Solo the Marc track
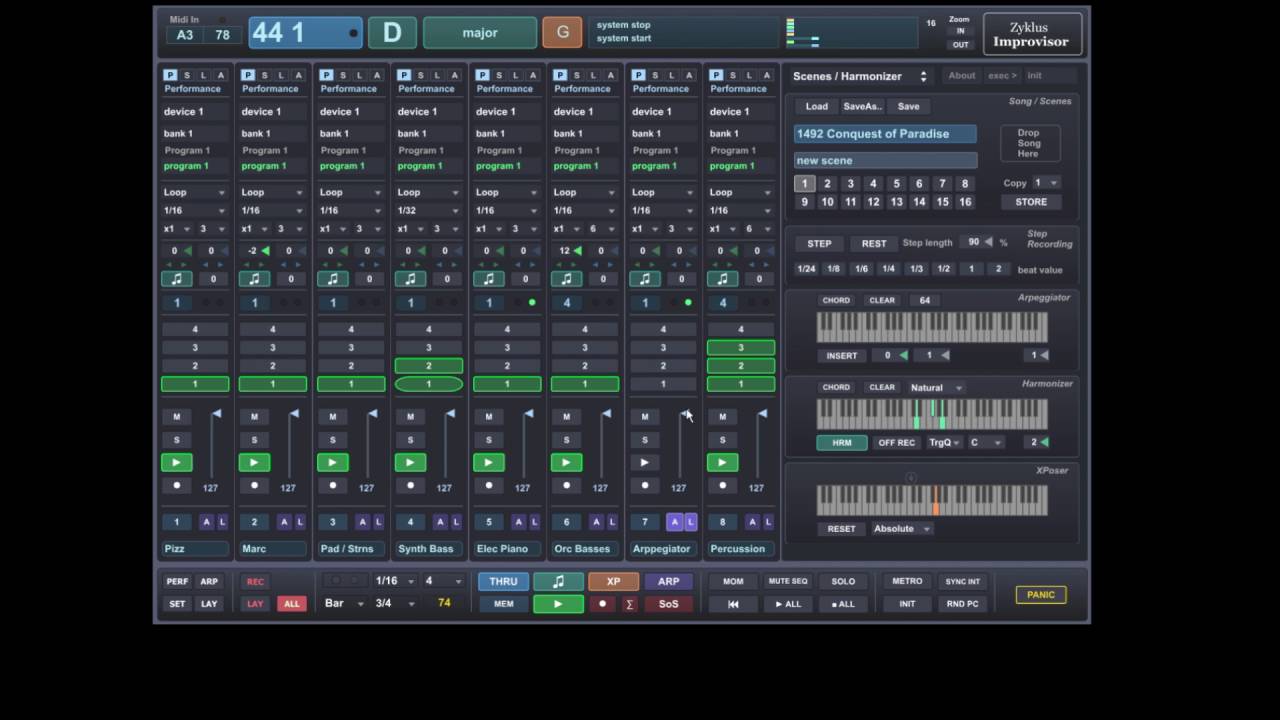 pos(254,440)
